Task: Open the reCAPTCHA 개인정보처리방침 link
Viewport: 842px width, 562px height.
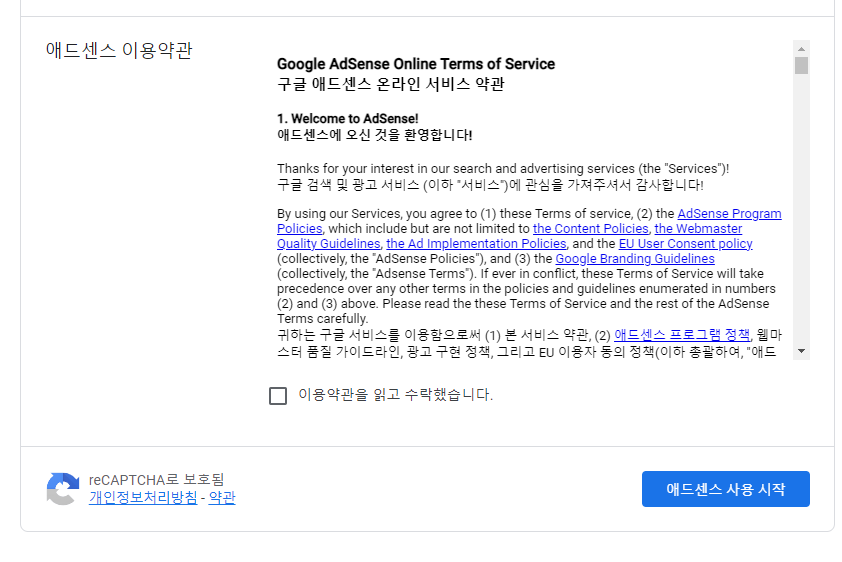Action: point(143,498)
